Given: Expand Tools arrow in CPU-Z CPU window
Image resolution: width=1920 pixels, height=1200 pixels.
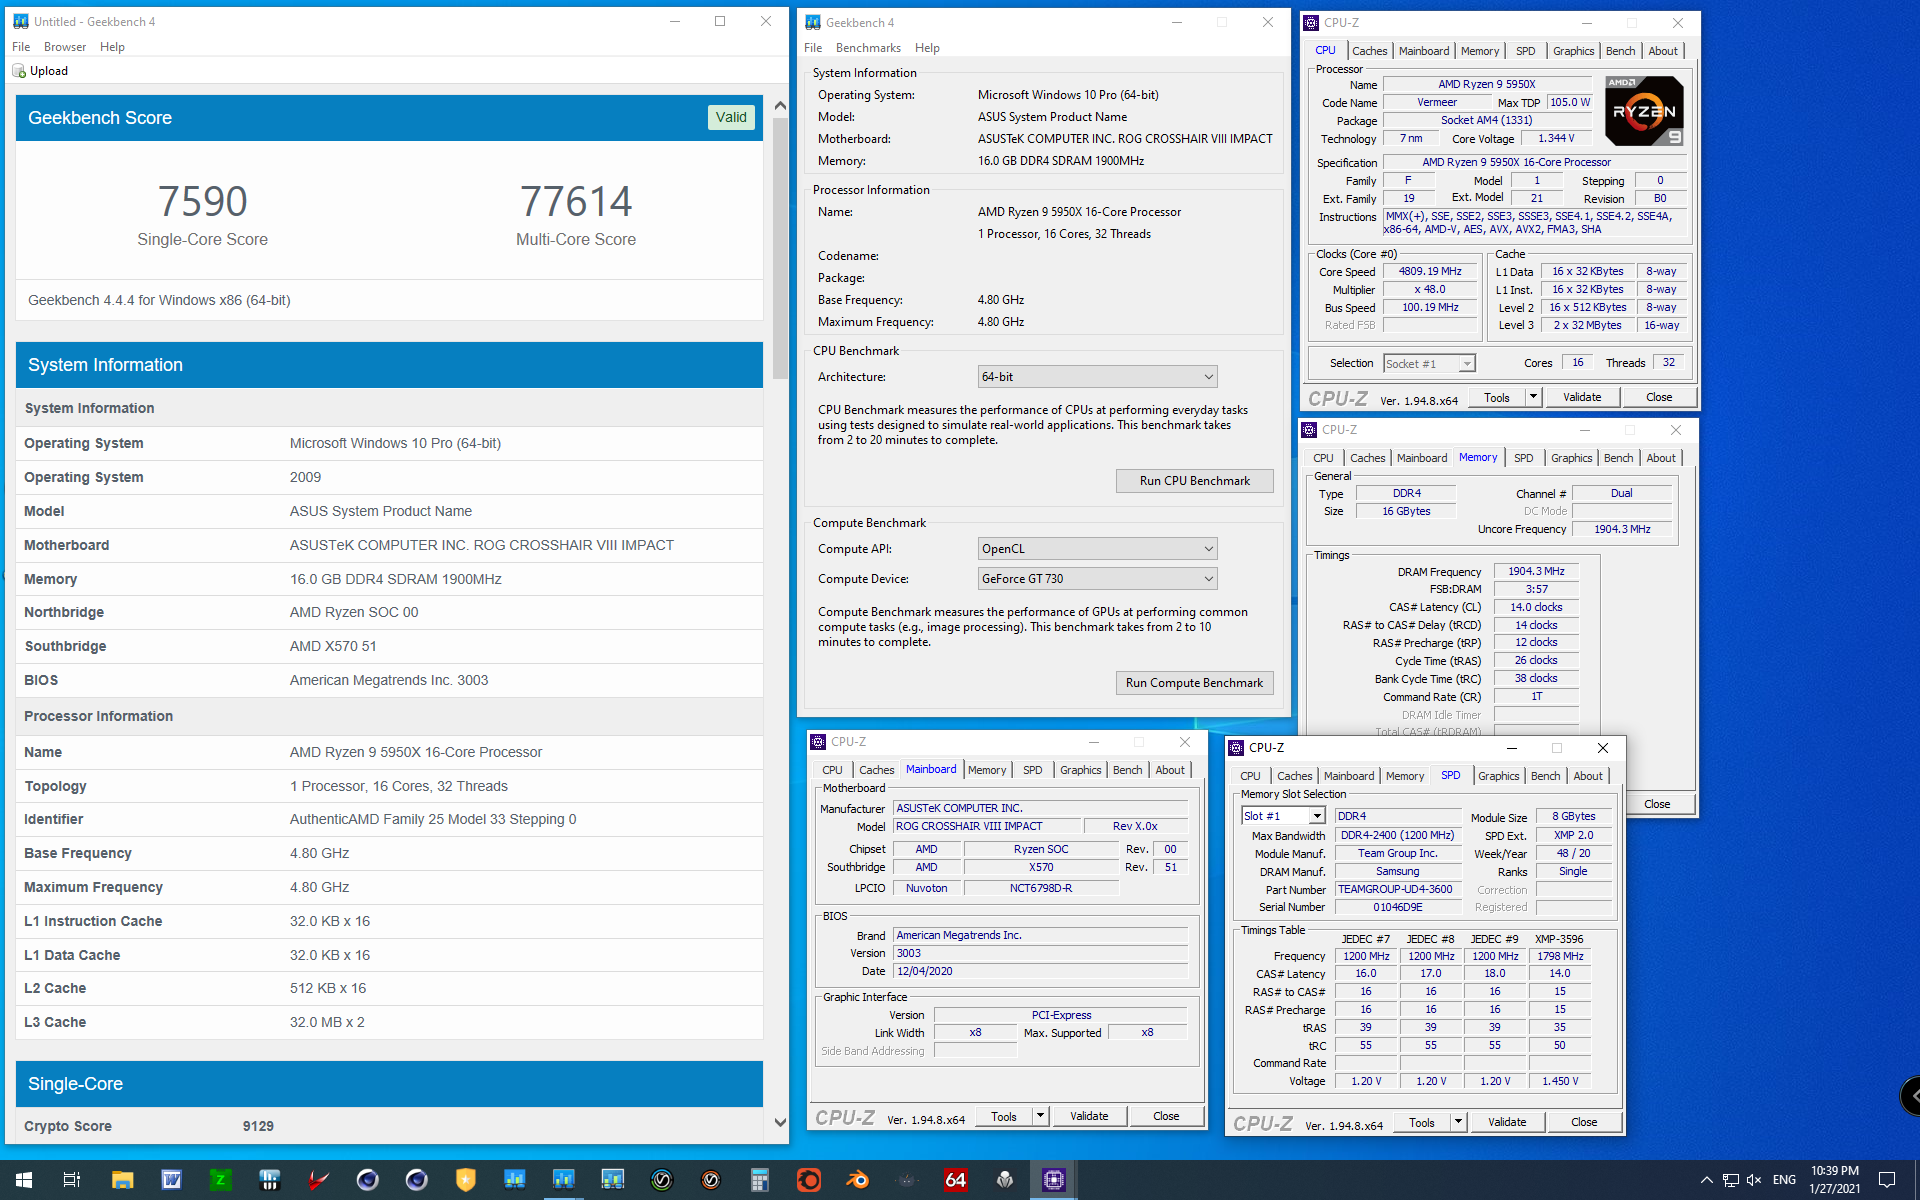Looking at the screenshot, I should pyautogui.click(x=1533, y=398).
